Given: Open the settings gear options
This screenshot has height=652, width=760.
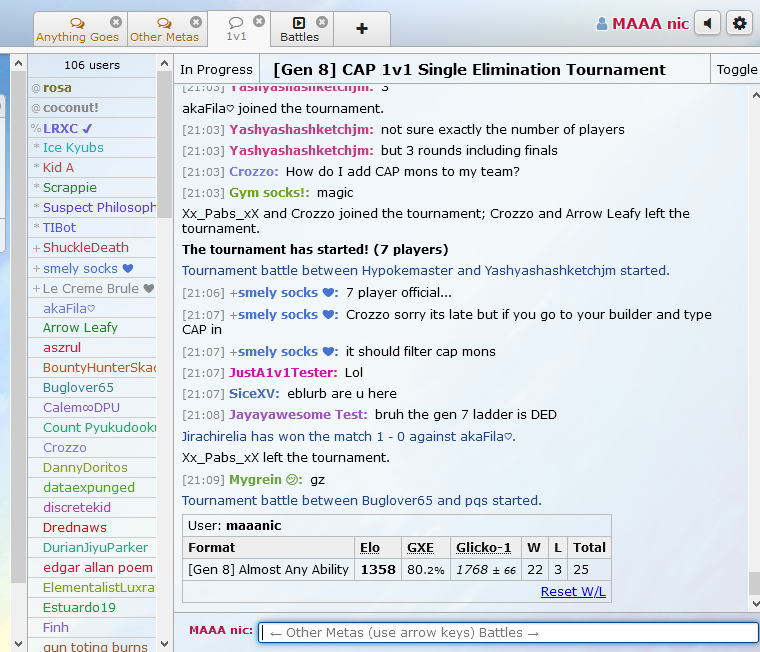Looking at the screenshot, I should pos(739,23).
